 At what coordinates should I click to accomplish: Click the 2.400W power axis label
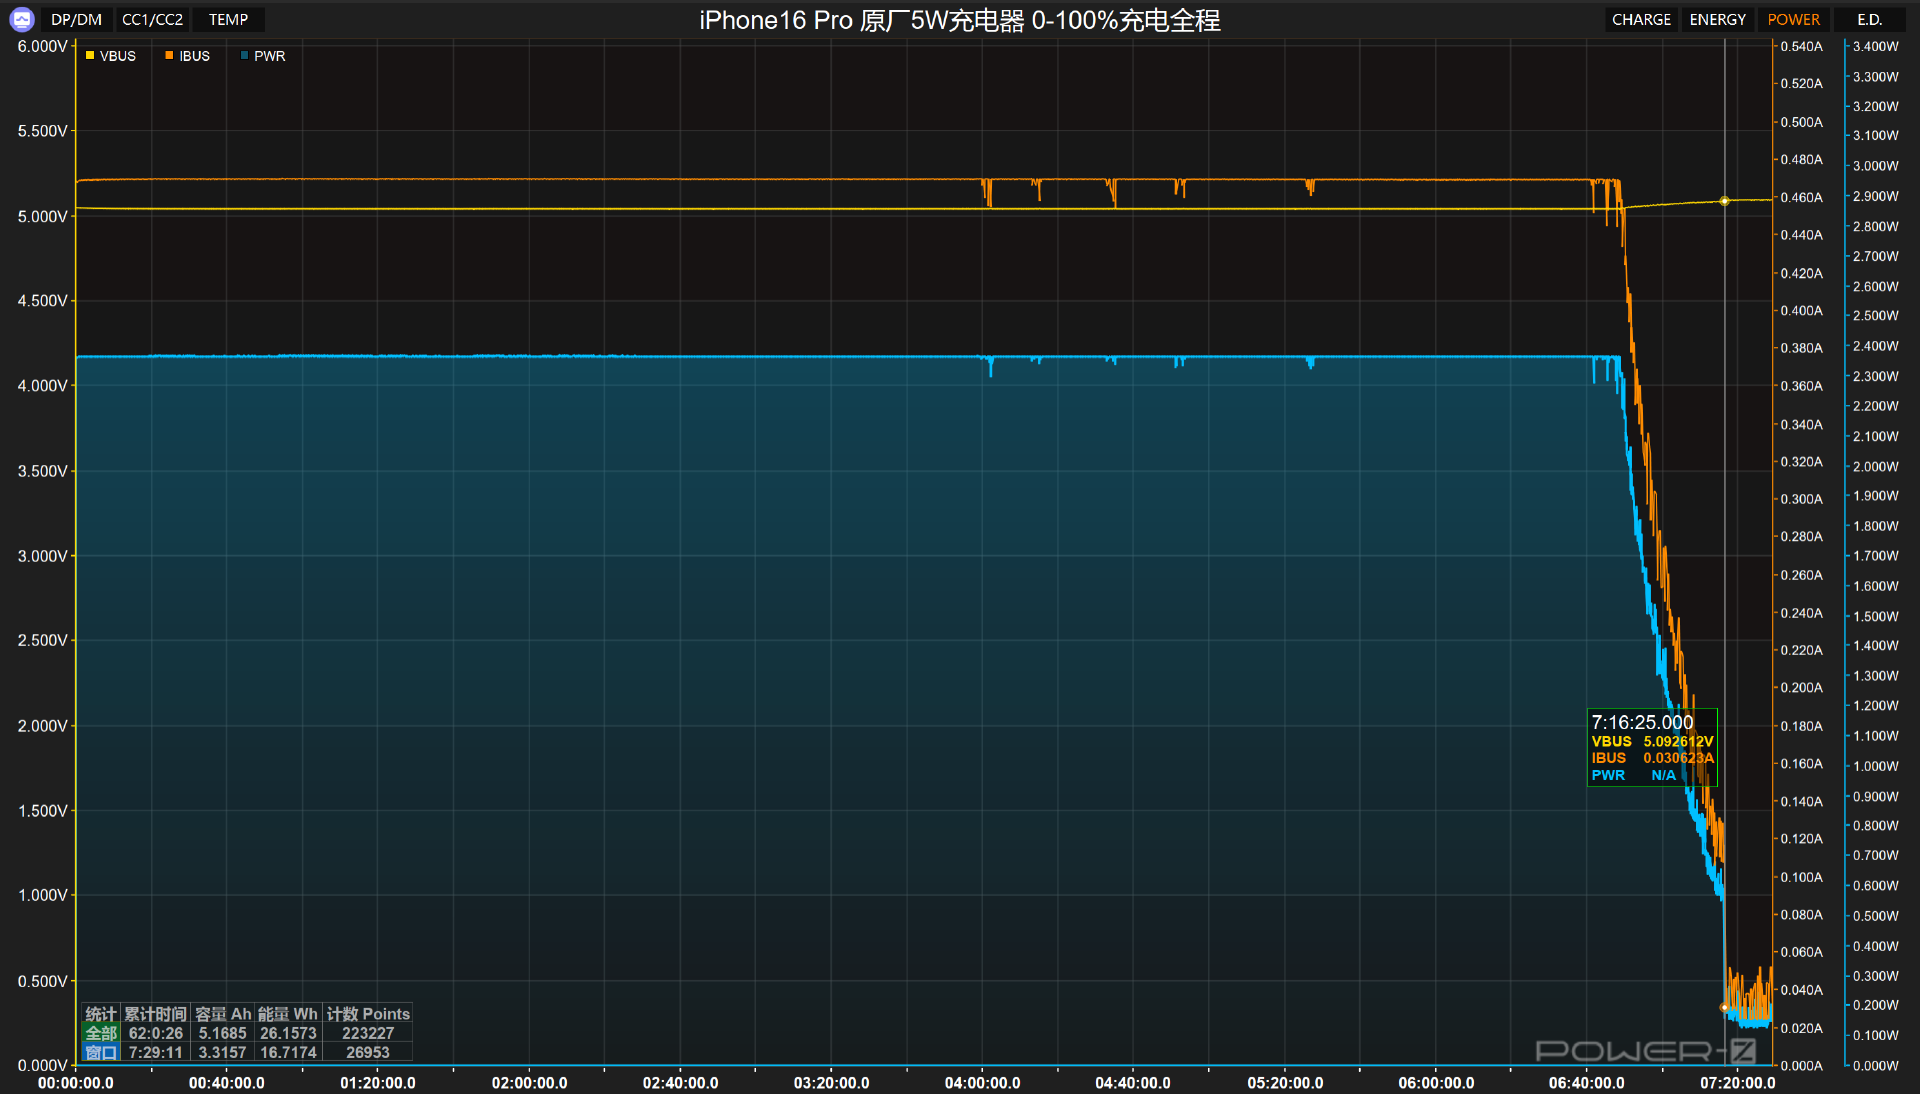[x=1875, y=346]
